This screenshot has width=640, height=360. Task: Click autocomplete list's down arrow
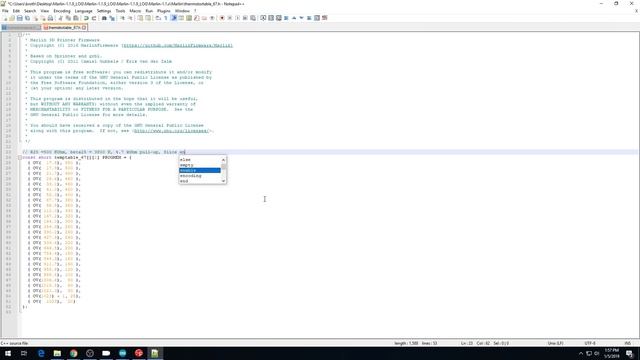[x=223, y=181]
